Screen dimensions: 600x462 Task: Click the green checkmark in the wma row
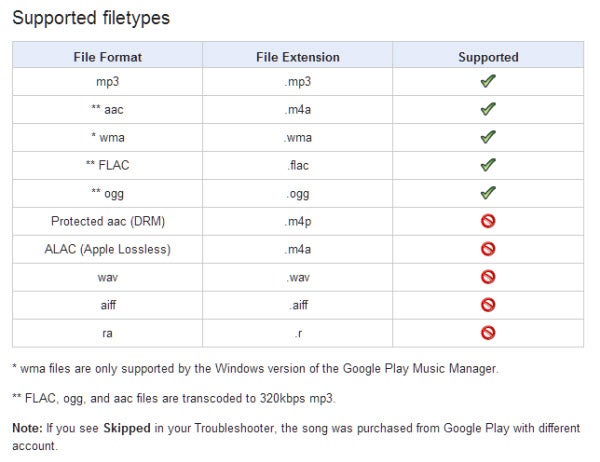tap(488, 137)
